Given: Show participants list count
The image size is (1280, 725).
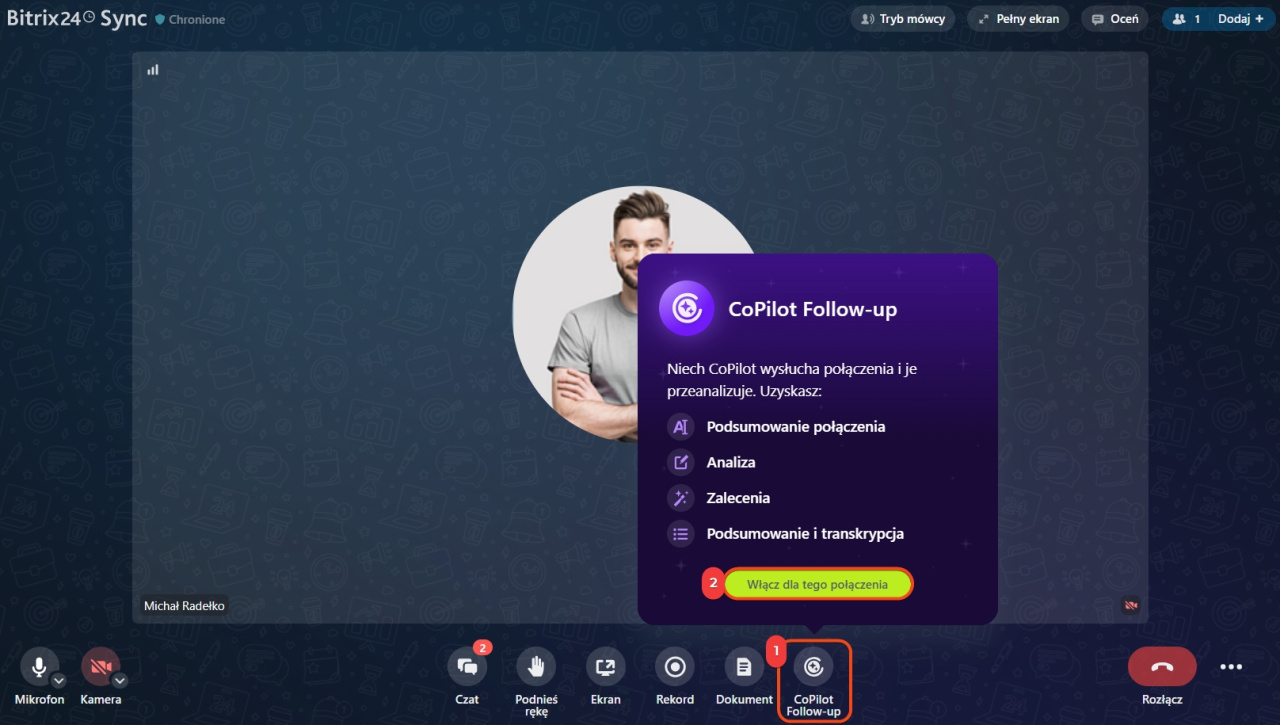Looking at the screenshot, I should (1186, 19).
